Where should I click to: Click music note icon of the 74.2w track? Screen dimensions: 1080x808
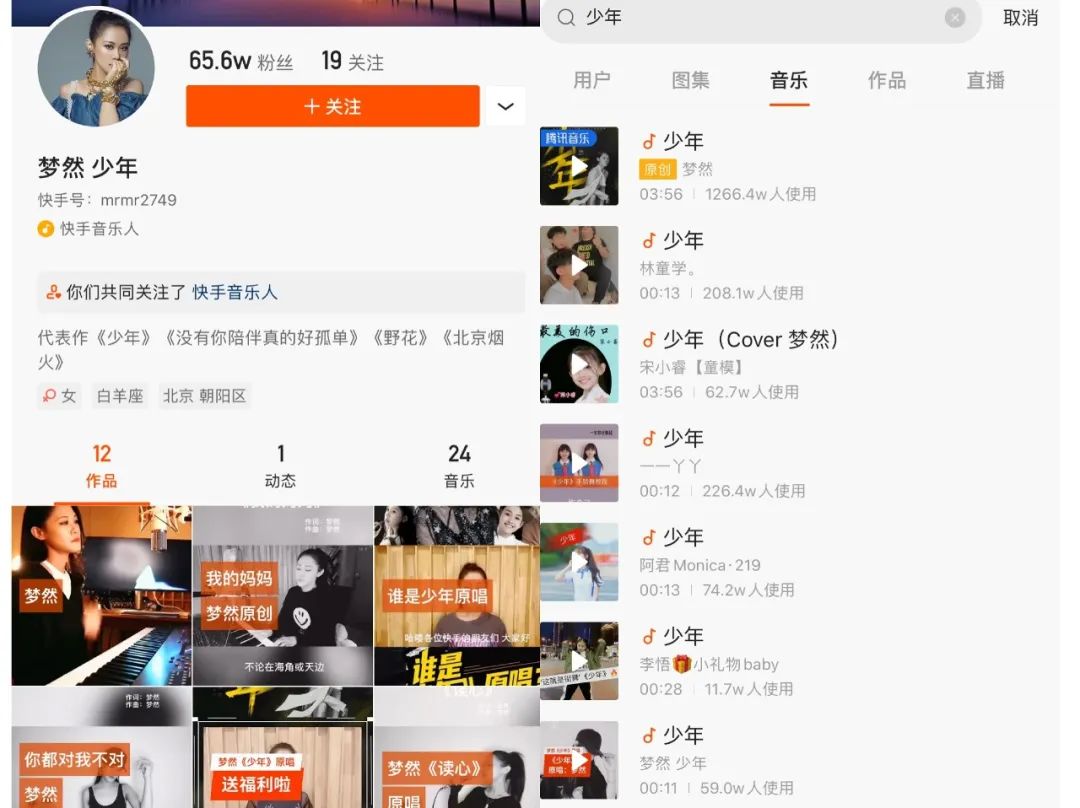648,537
